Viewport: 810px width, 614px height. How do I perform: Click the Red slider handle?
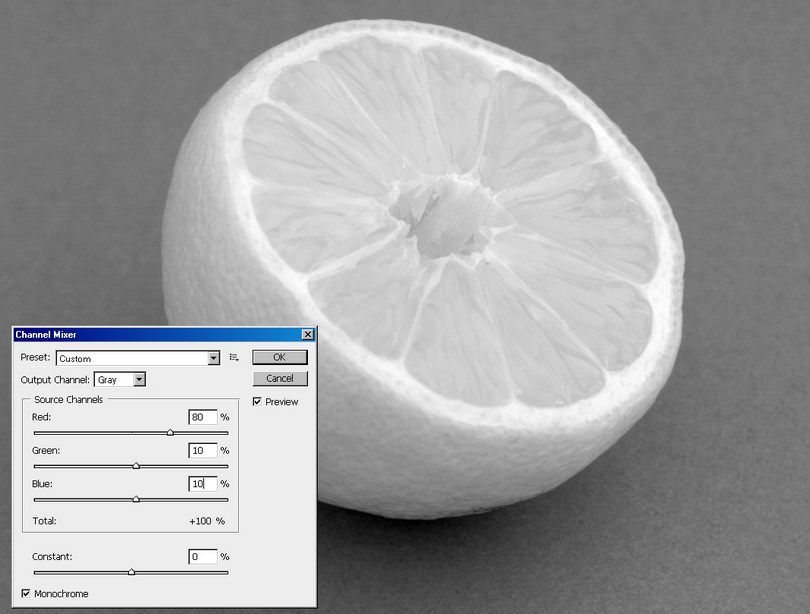click(x=170, y=433)
